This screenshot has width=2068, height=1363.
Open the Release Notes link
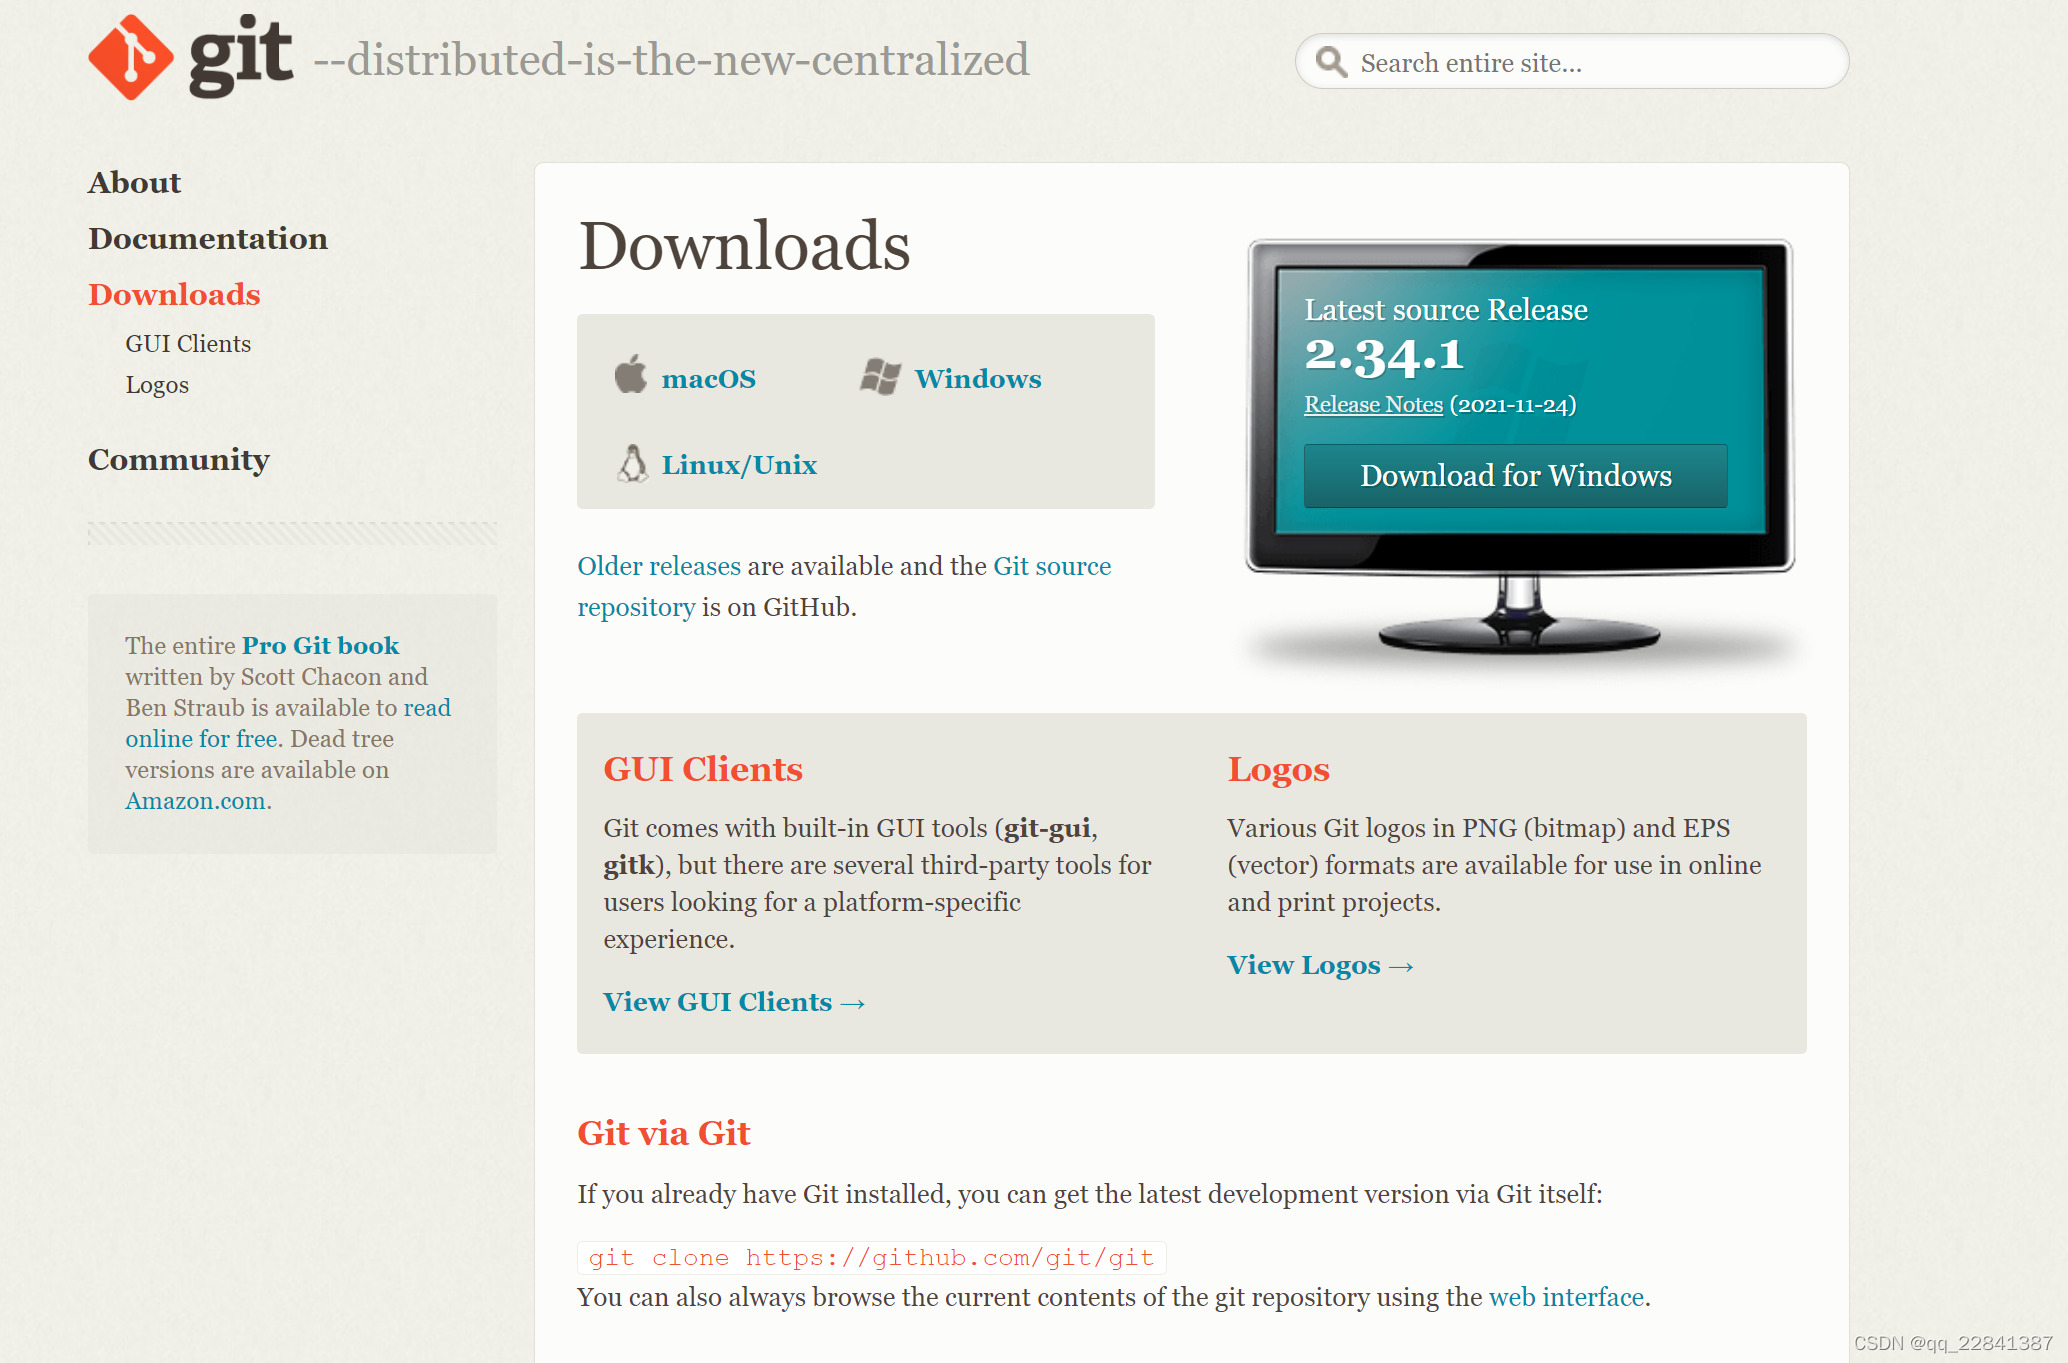pos(1373,405)
